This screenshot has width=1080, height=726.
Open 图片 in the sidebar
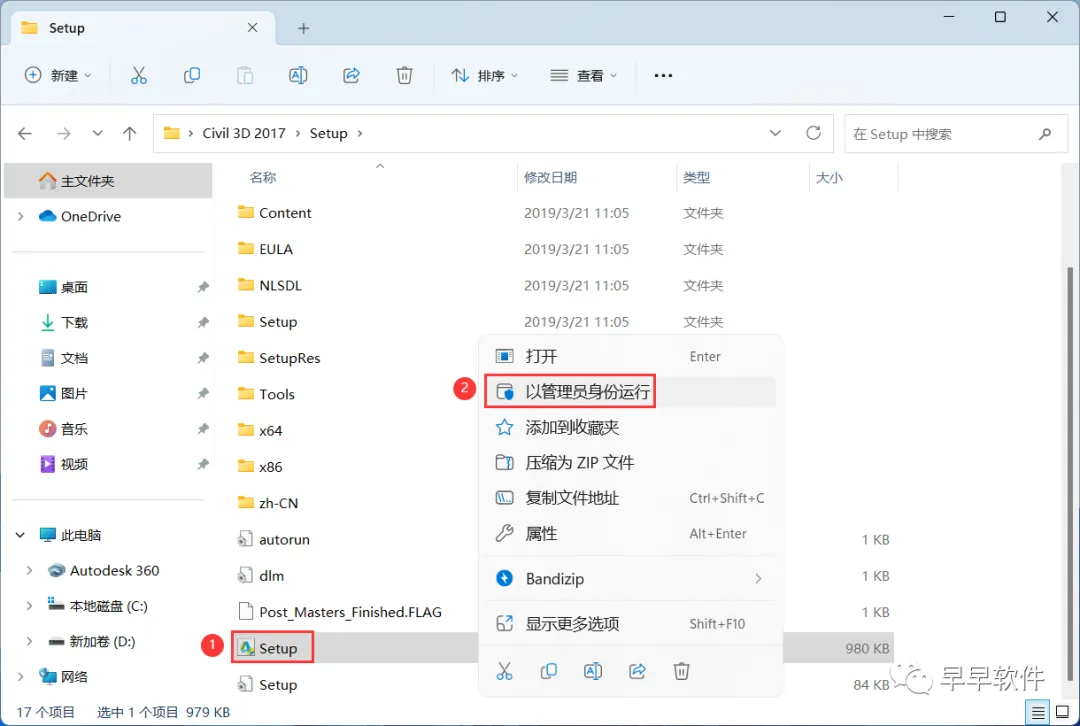tap(74, 393)
